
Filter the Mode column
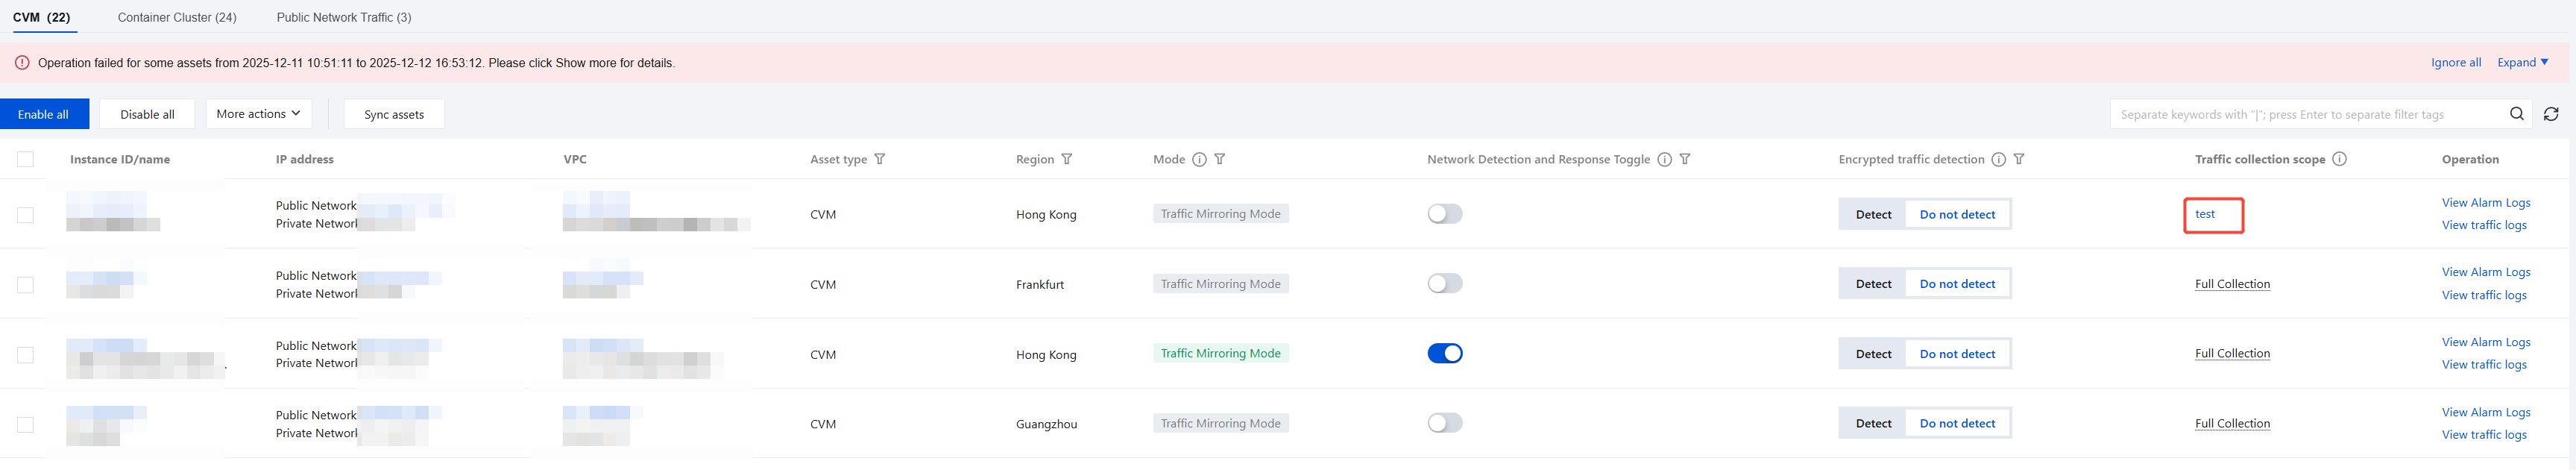pos(1220,159)
